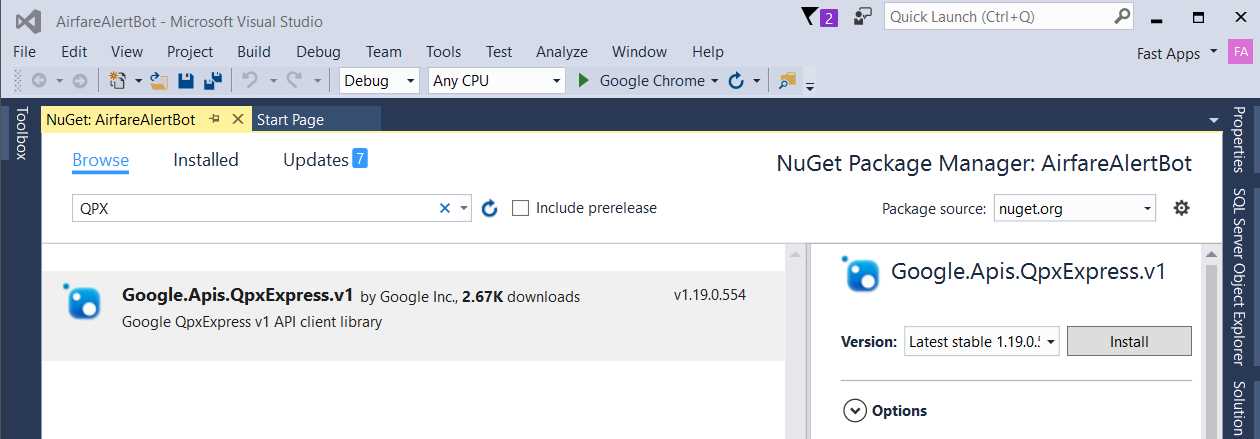This screenshot has width=1260, height=439.
Task: Open NuGet settings gear icon
Action: 1181,208
